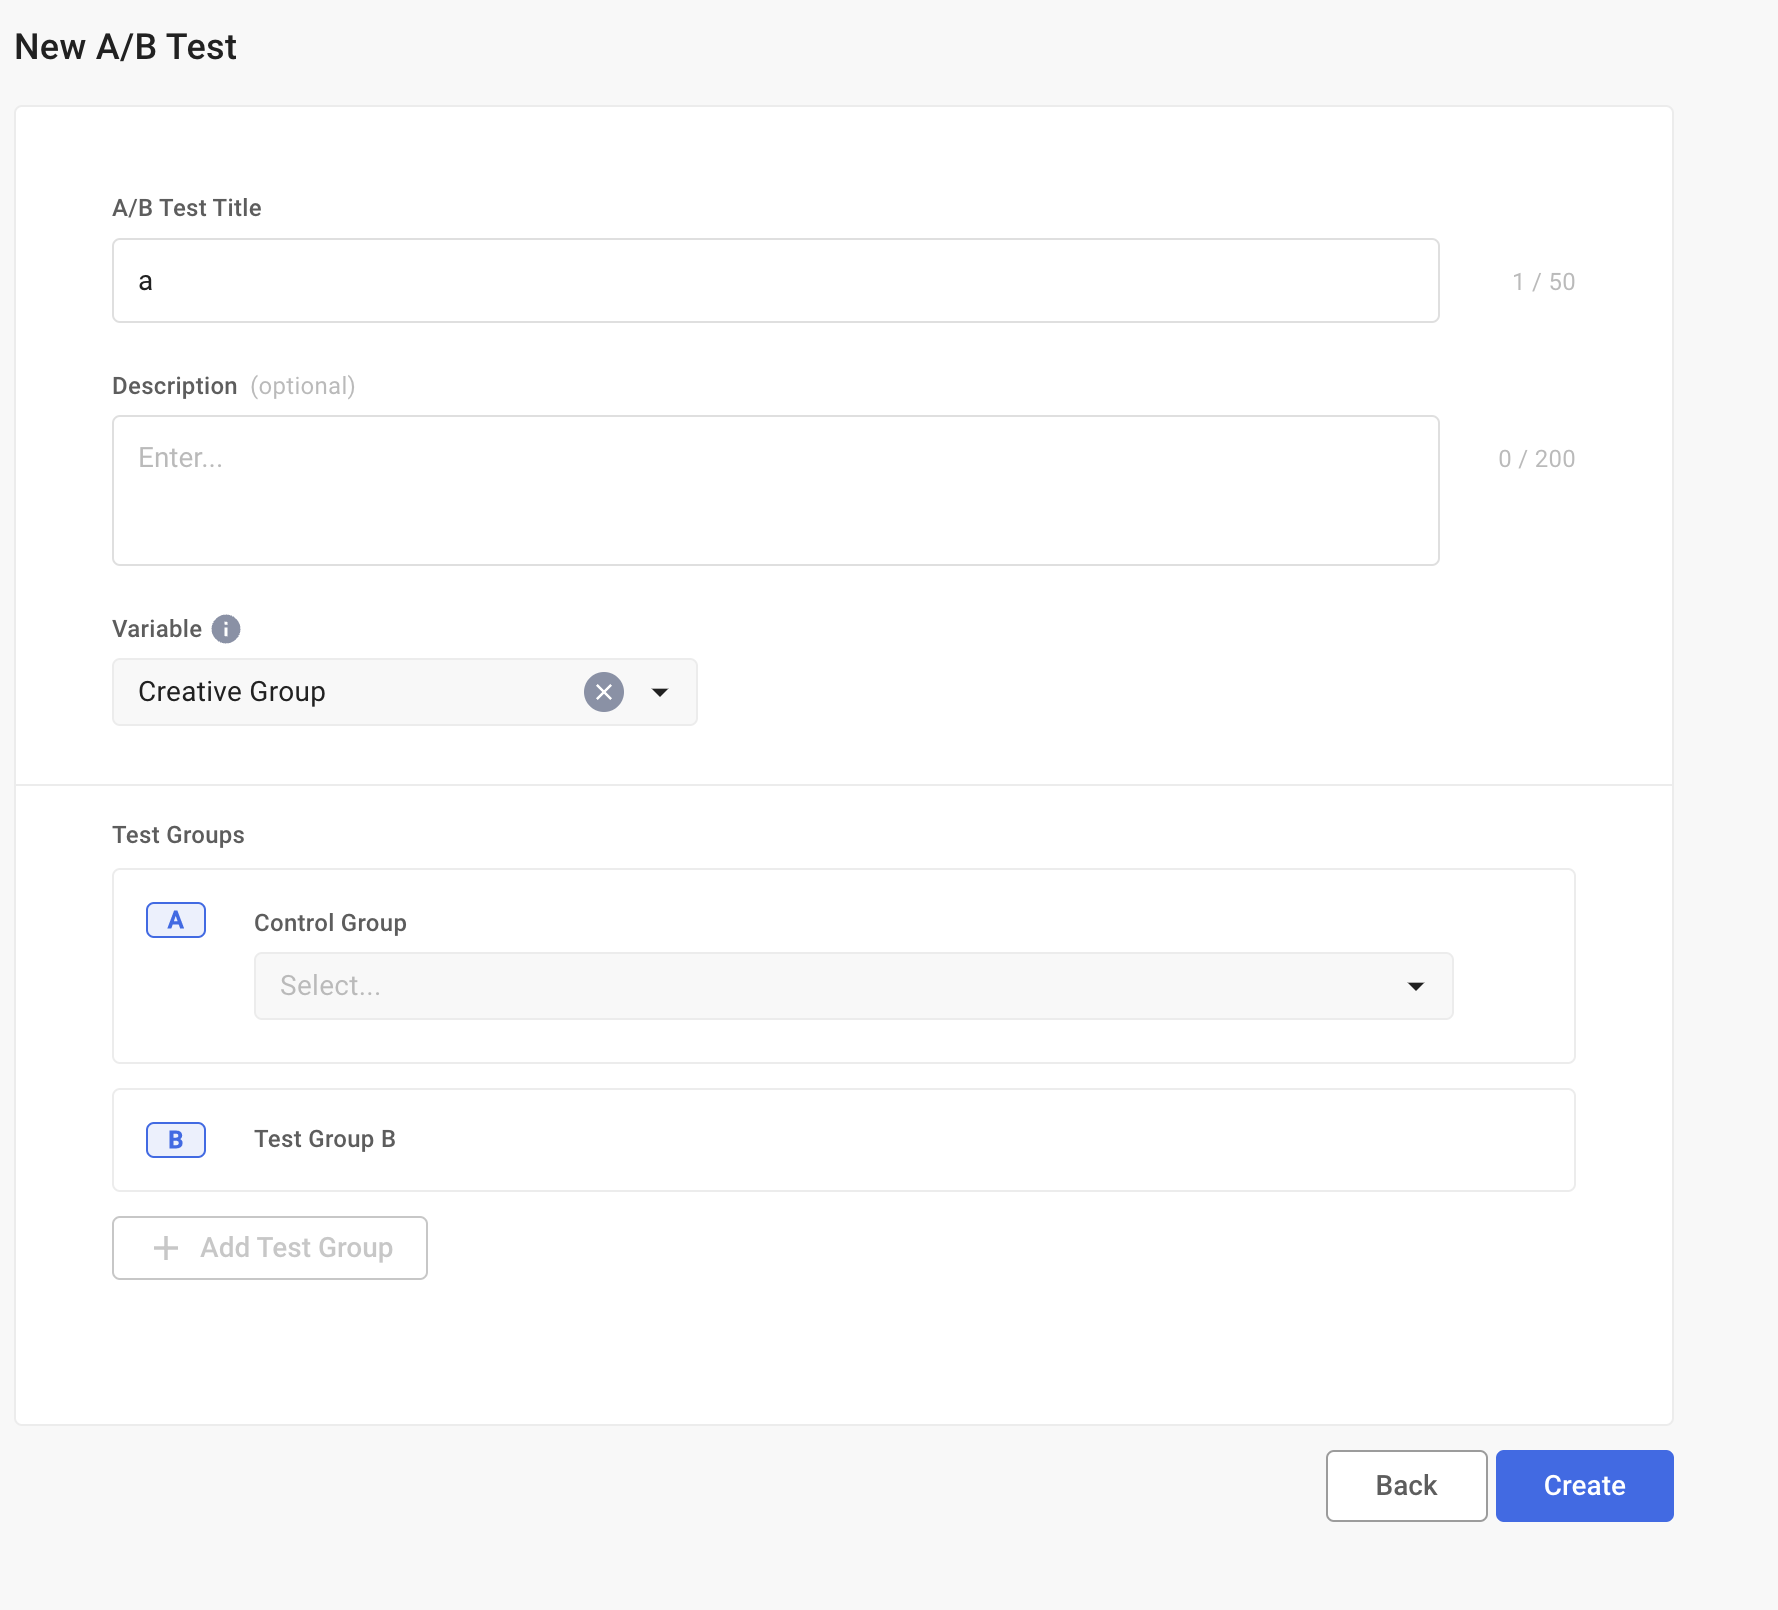Click the Creative Group selected value text
1778x1610 pixels.
pos(232,692)
